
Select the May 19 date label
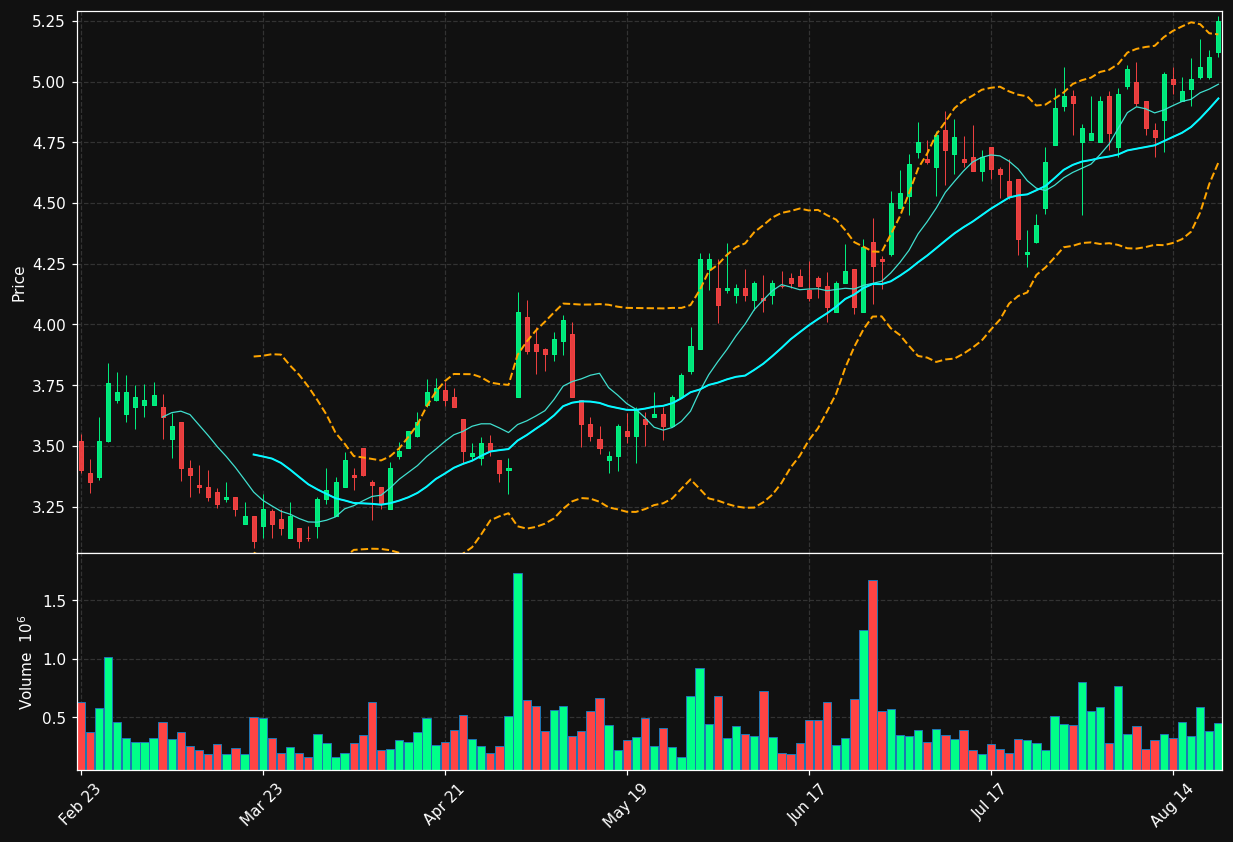coord(625,805)
